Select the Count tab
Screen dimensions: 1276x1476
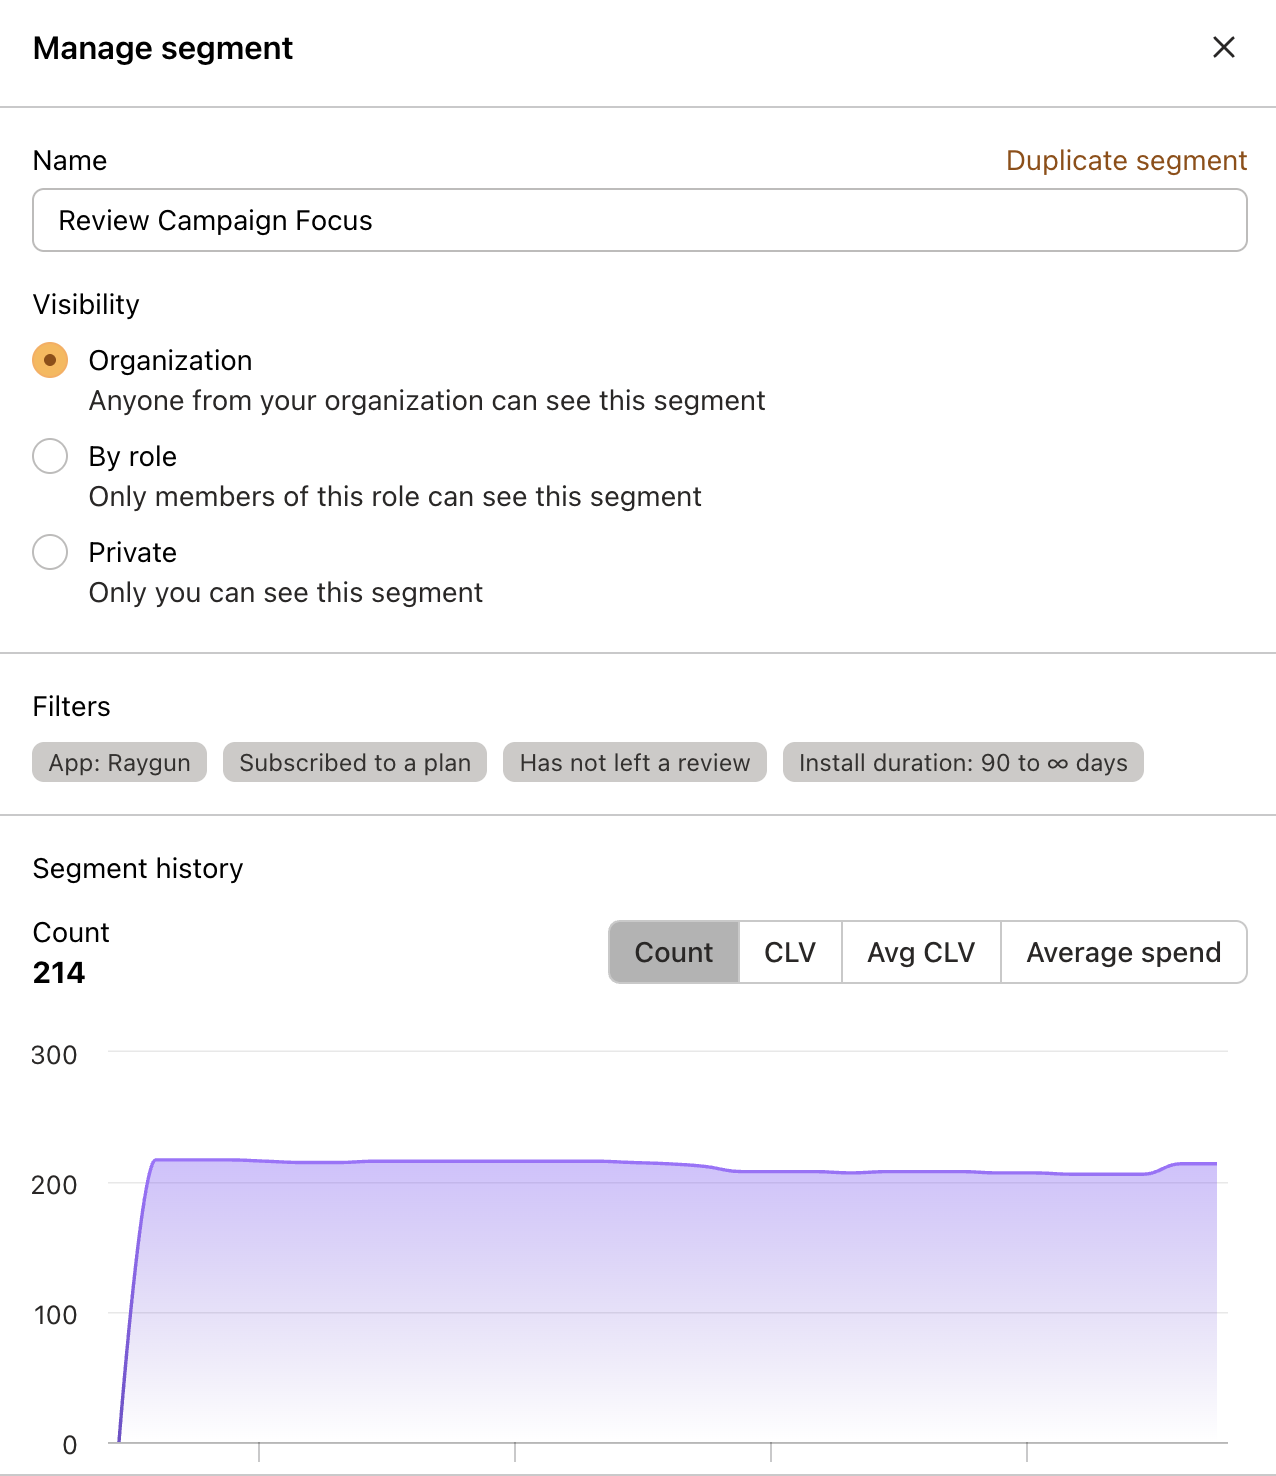click(x=673, y=952)
